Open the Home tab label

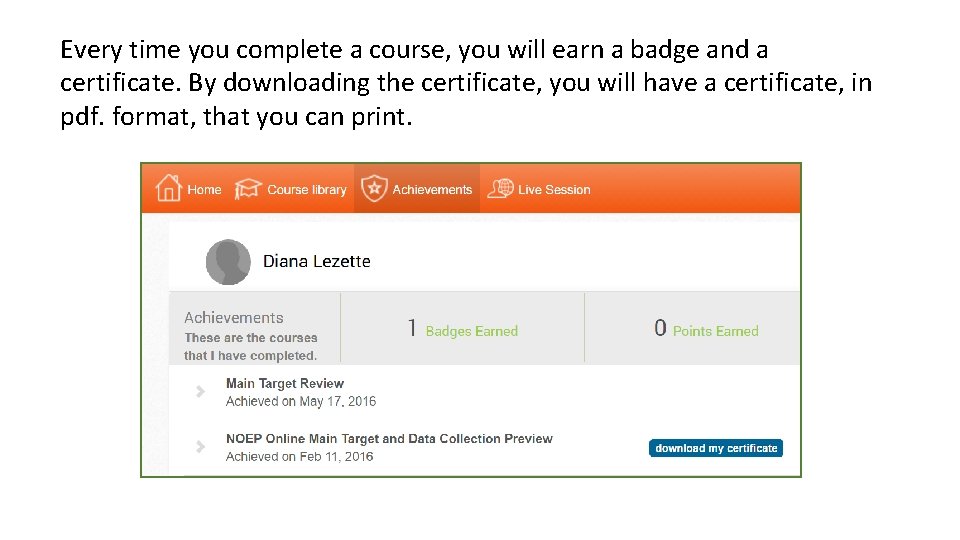204,189
